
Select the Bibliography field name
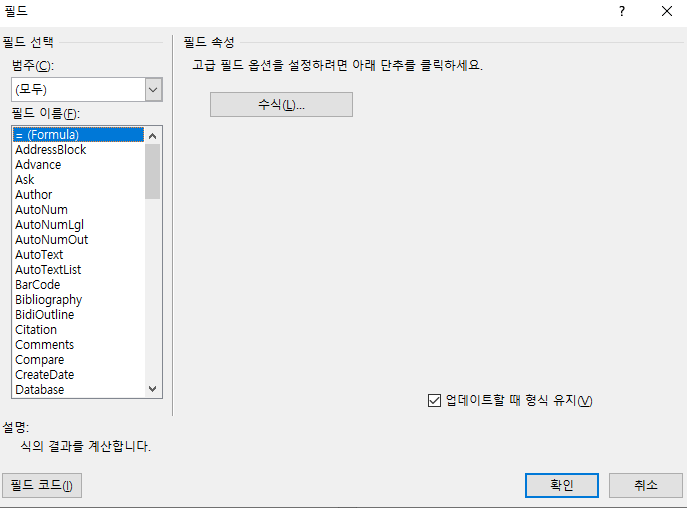(x=48, y=300)
